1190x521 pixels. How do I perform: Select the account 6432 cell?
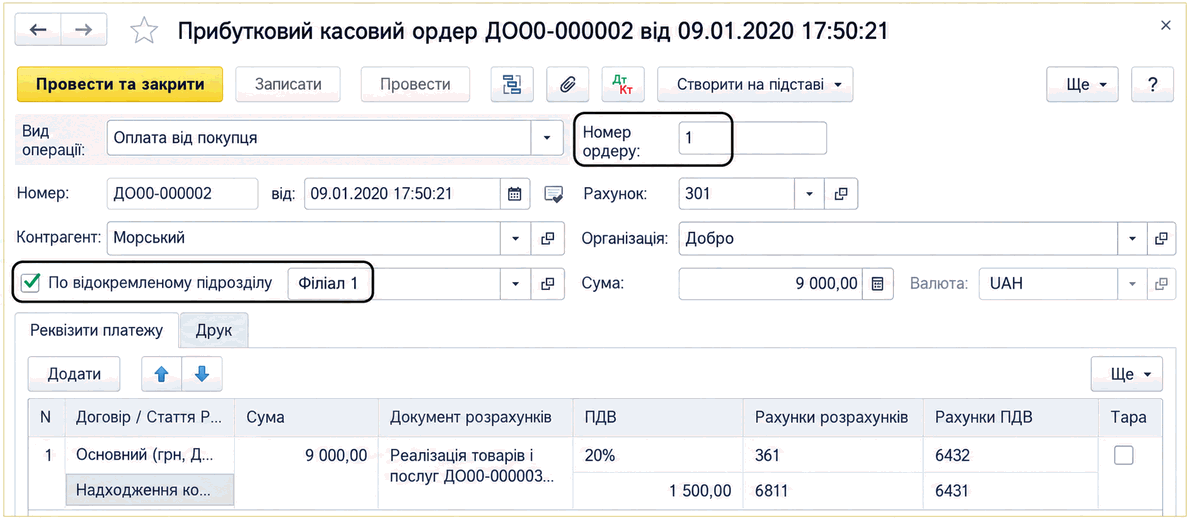coord(1011,455)
